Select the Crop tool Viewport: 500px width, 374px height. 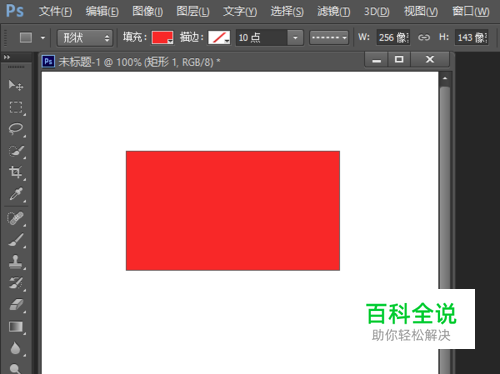click(16, 172)
